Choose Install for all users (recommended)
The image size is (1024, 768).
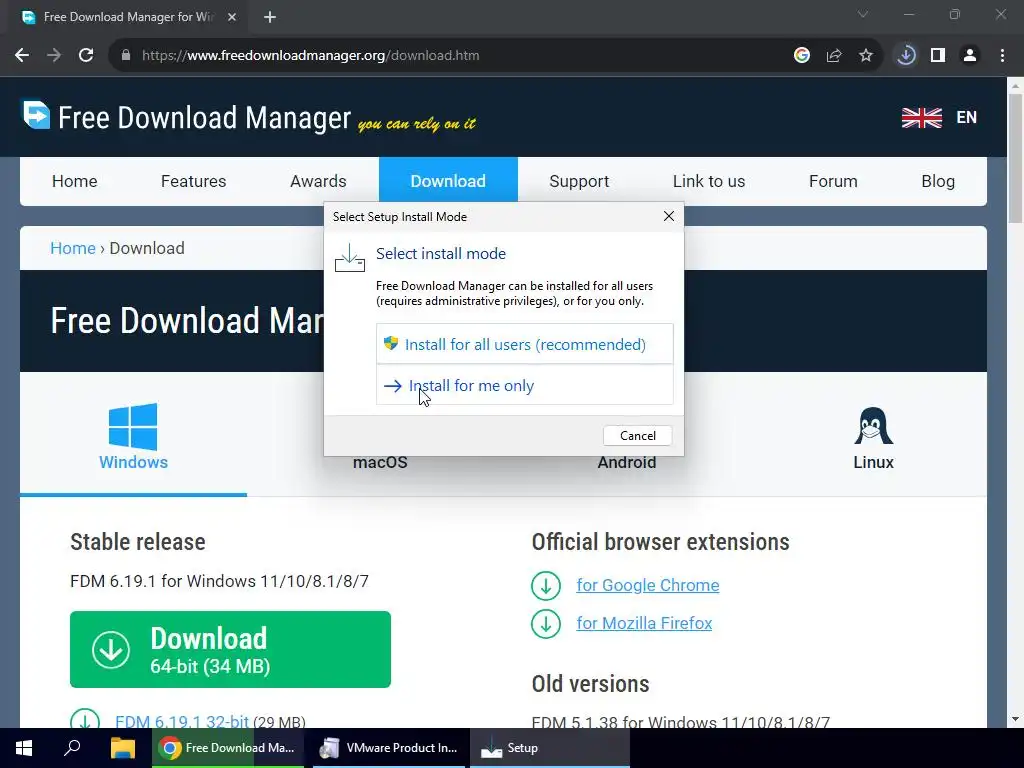[x=524, y=344]
